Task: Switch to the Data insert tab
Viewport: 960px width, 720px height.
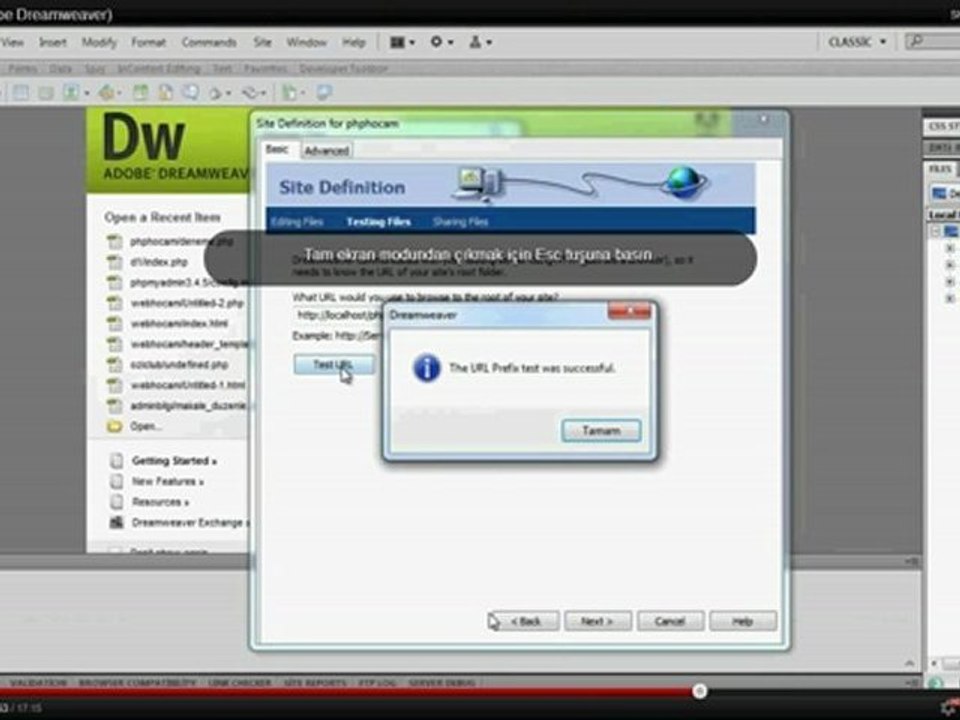Action: (60, 68)
